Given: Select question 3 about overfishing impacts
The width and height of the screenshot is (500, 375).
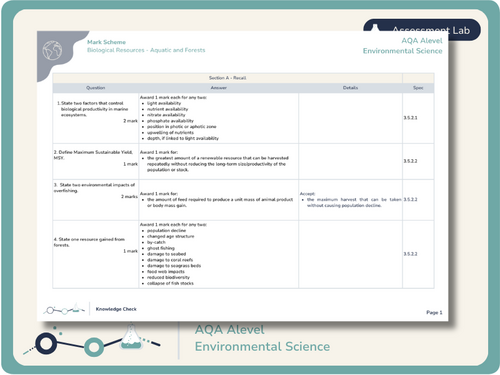Looking at the screenshot, I should [94, 188].
